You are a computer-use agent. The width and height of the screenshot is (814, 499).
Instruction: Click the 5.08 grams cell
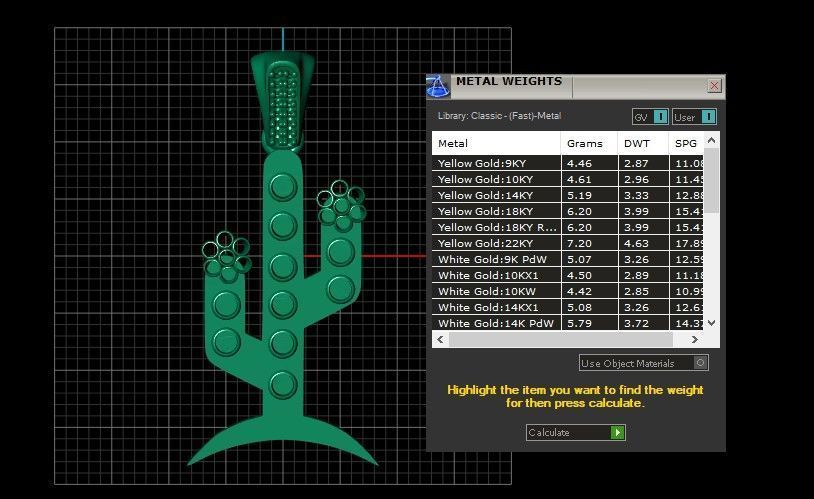590,307
